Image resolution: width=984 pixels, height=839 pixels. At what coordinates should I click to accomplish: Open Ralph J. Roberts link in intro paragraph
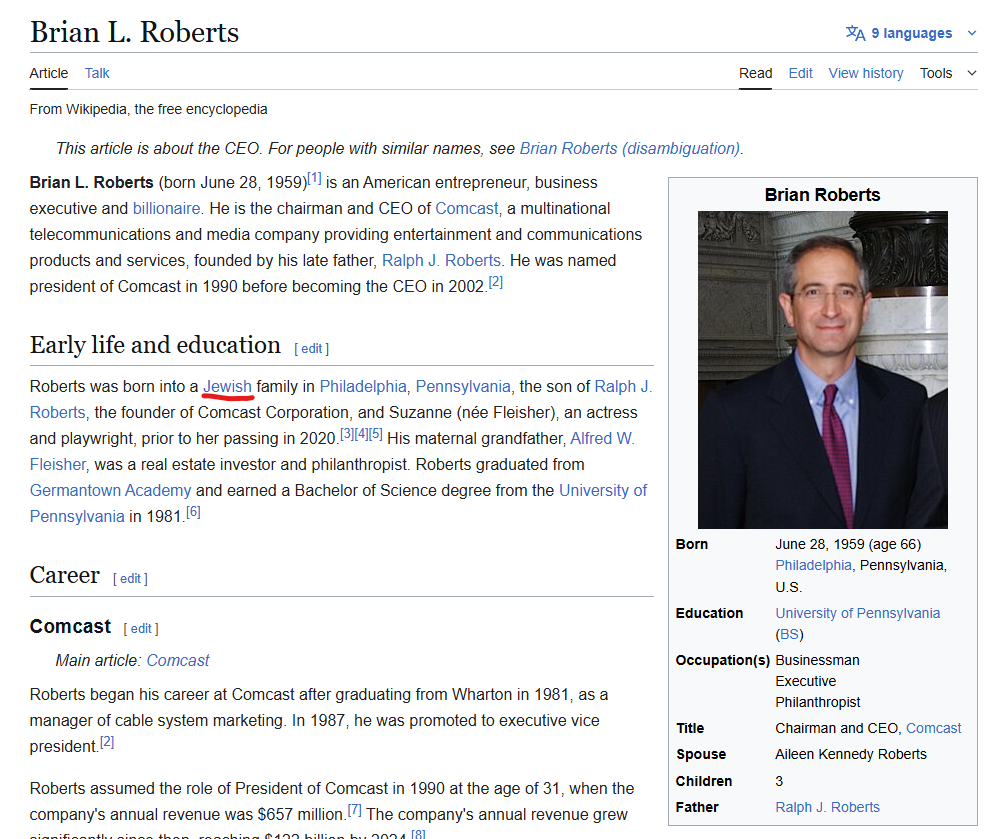pos(441,260)
